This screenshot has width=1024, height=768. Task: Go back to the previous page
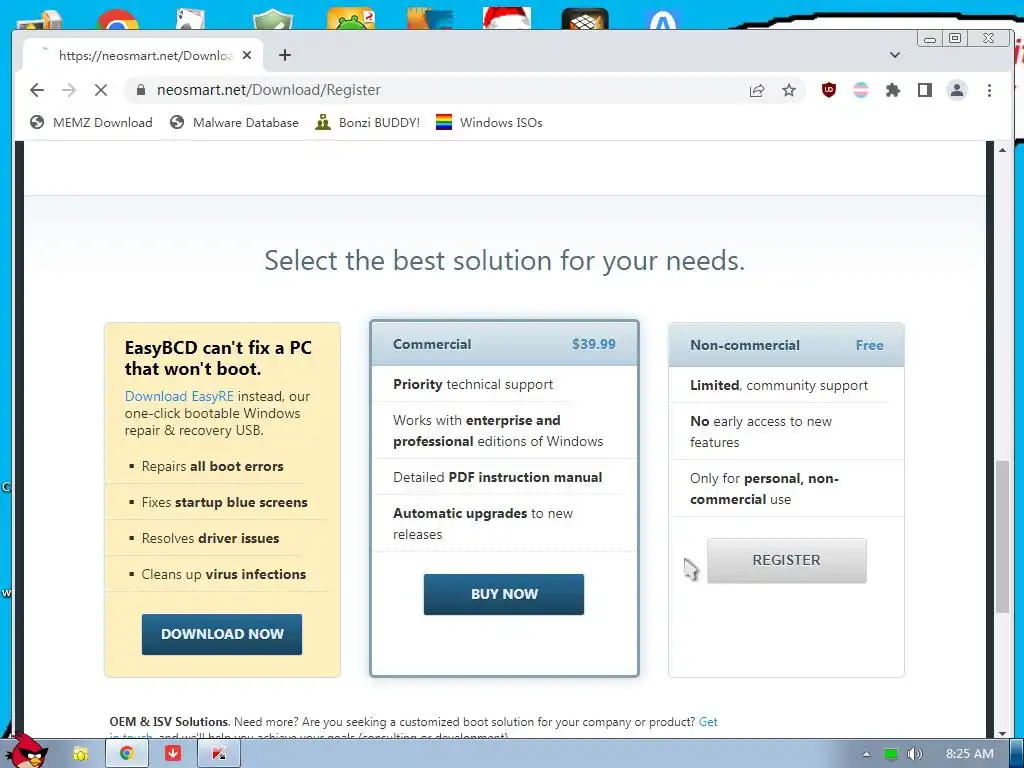pyautogui.click(x=37, y=90)
